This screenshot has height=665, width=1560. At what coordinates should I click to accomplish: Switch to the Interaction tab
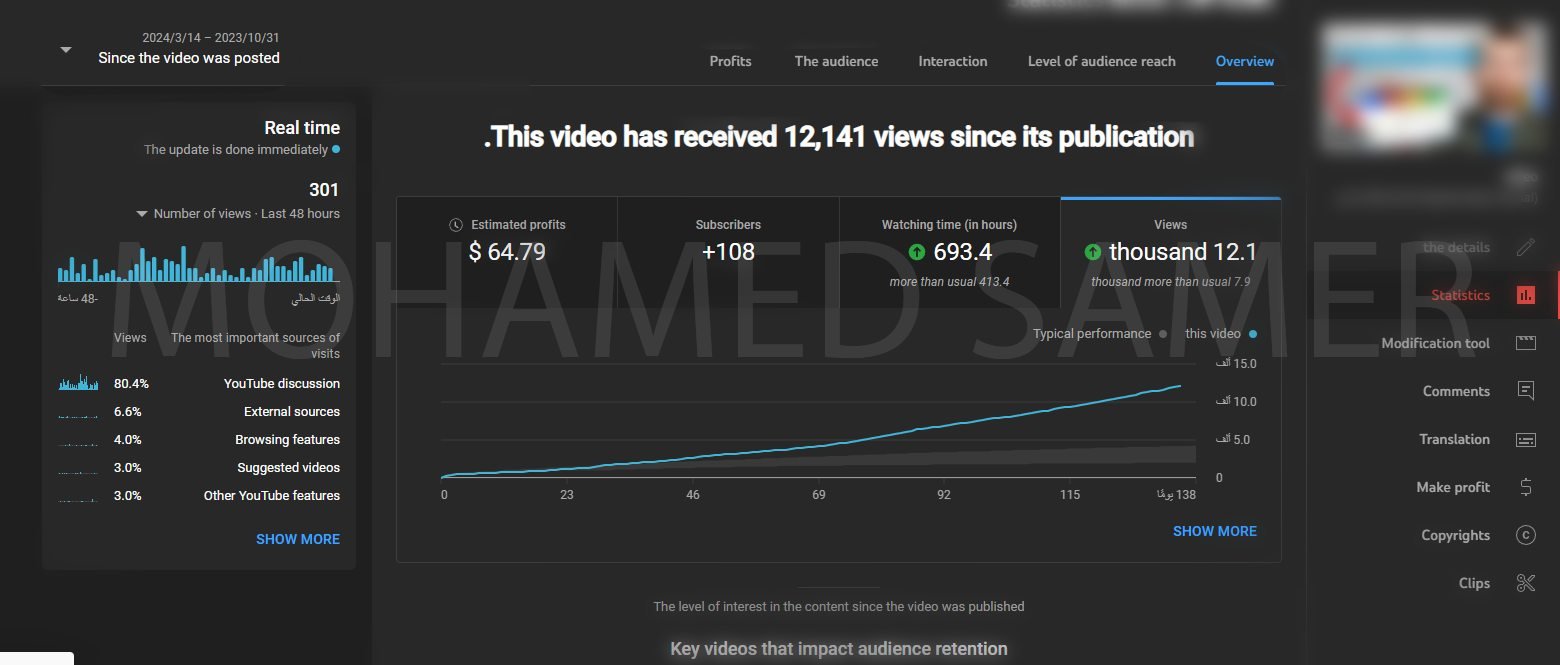tap(953, 61)
